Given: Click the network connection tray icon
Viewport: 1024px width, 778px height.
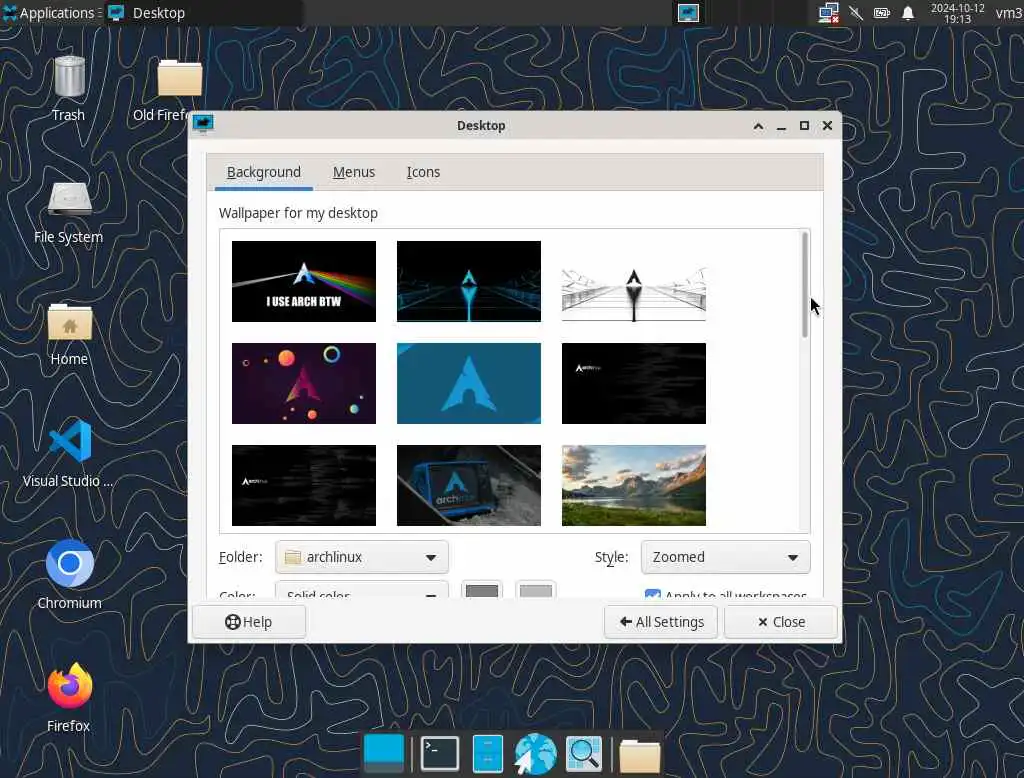Looking at the screenshot, I should pyautogui.click(x=828, y=13).
